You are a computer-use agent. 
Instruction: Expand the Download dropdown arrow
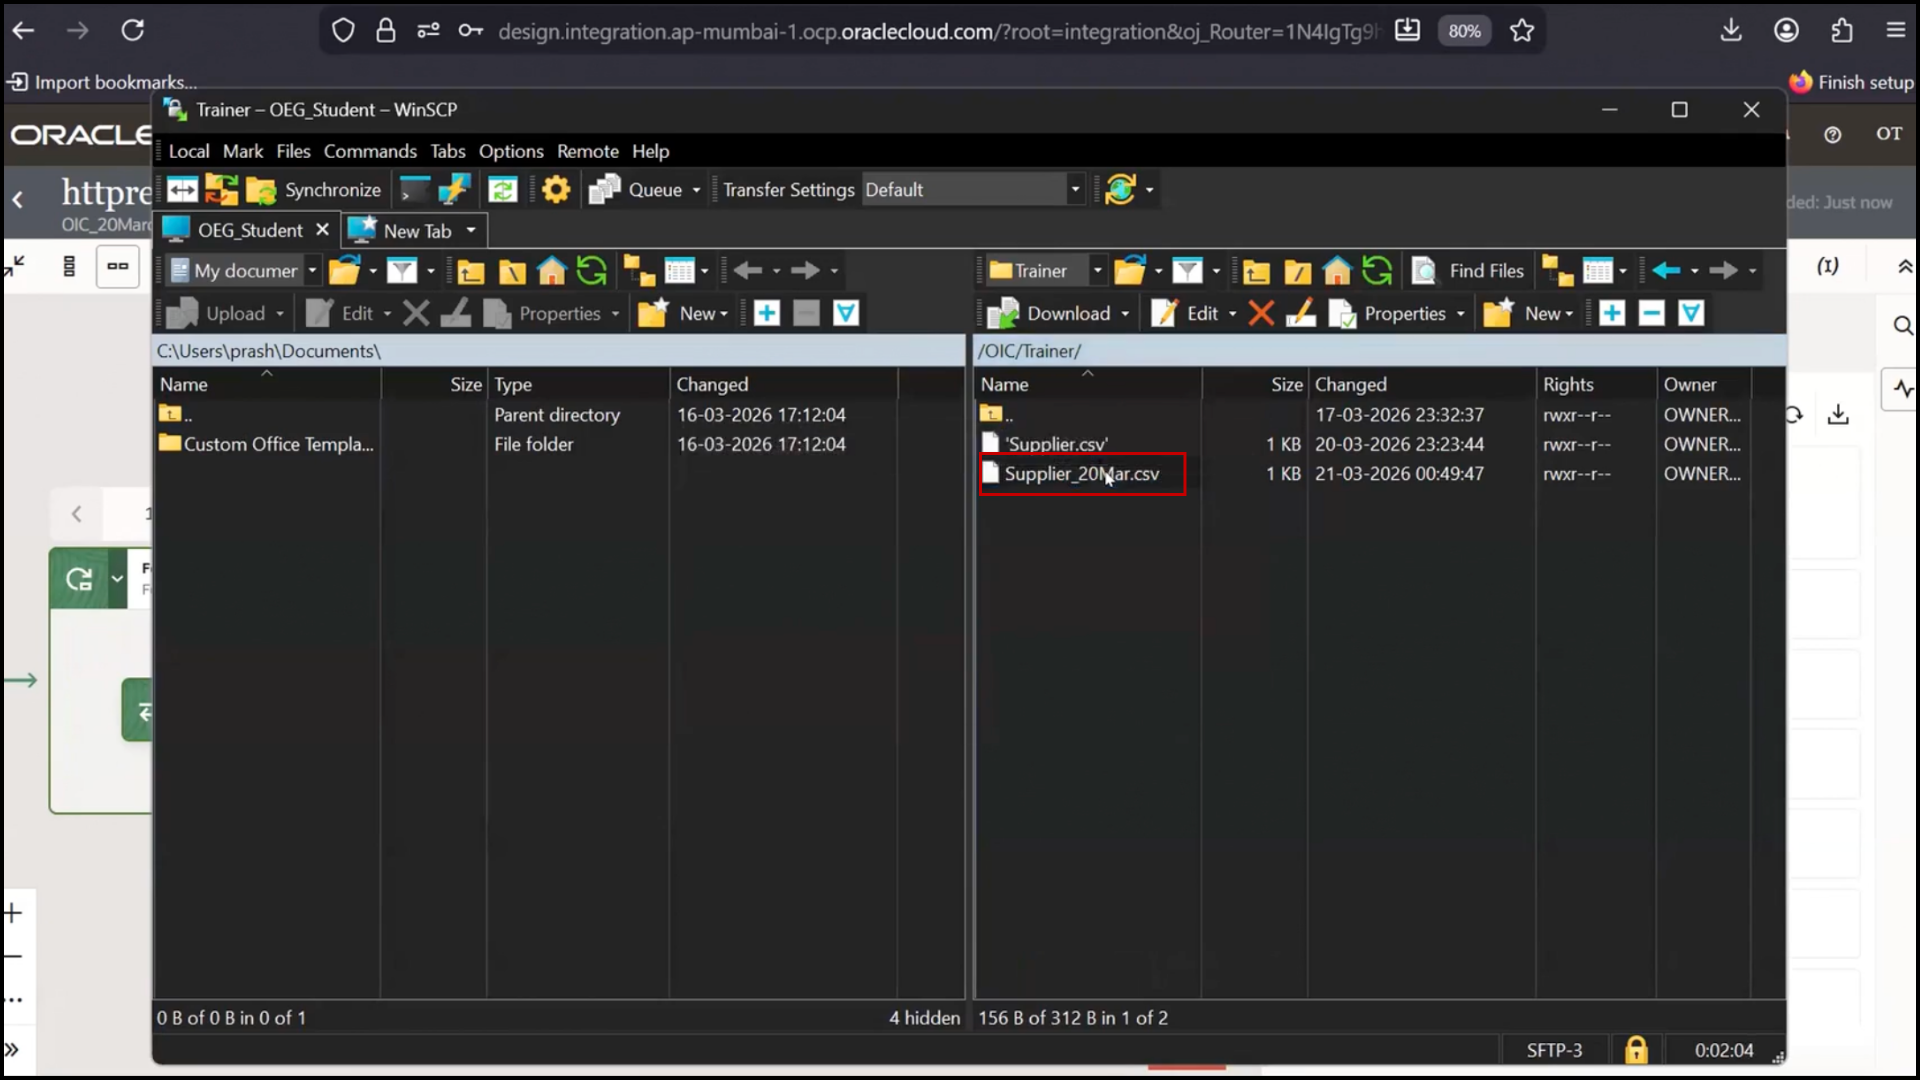pyautogui.click(x=1126, y=314)
